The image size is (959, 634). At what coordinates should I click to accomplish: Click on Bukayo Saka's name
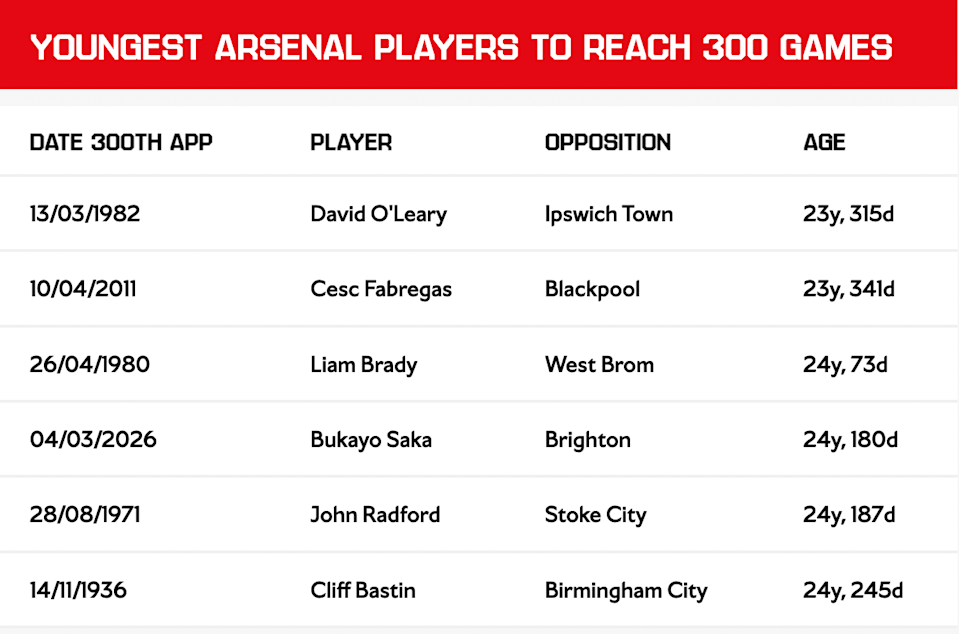(371, 440)
